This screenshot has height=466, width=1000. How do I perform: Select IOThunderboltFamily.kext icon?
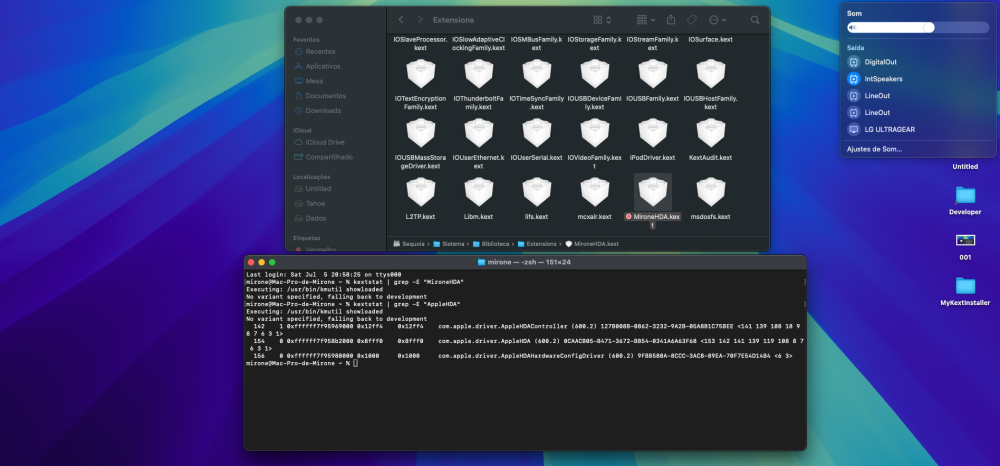[x=478, y=73]
